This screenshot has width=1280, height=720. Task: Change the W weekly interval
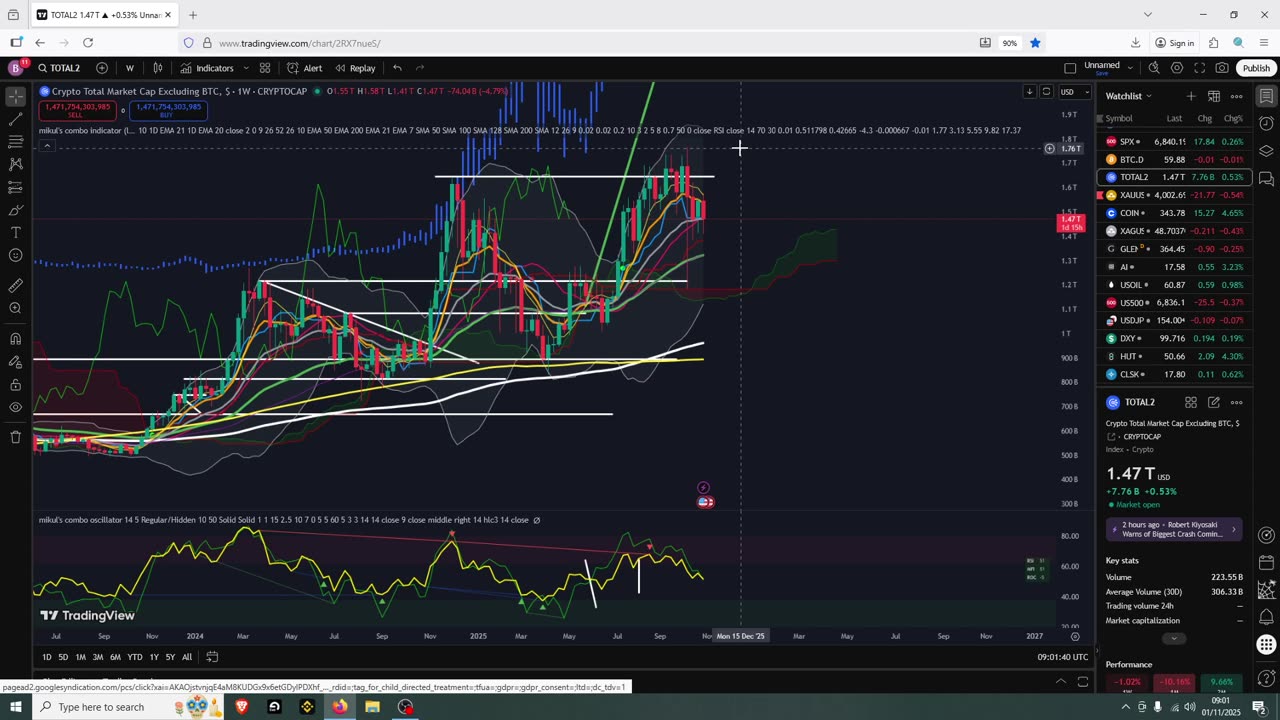pos(130,68)
